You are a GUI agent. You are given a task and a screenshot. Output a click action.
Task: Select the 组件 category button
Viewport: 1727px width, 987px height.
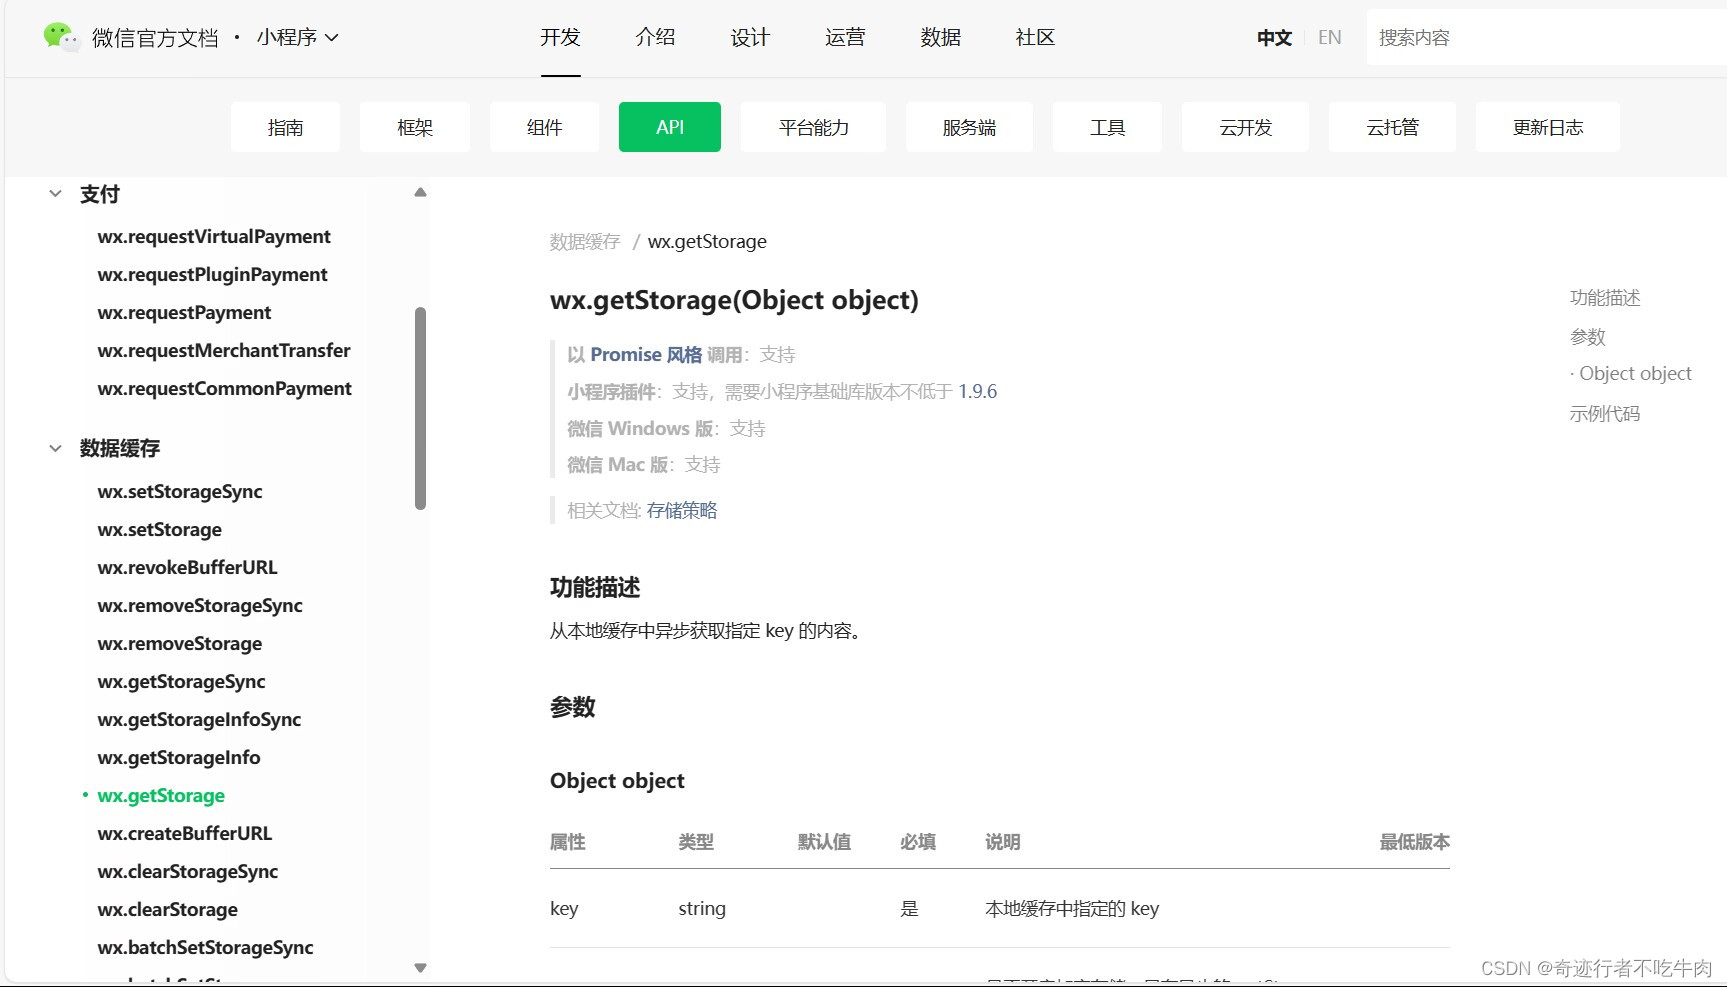tap(543, 127)
